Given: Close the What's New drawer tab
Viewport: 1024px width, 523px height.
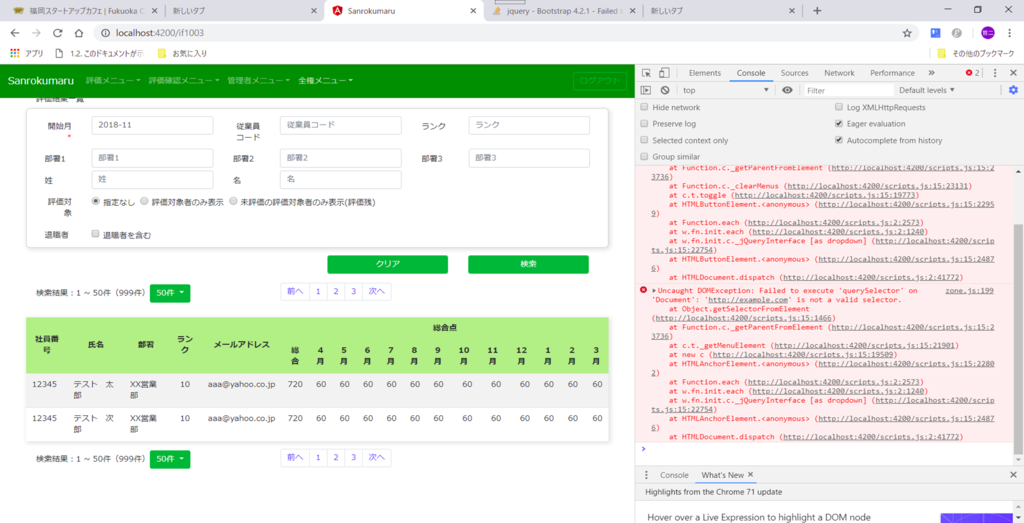Looking at the screenshot, I should pos(750,475).
